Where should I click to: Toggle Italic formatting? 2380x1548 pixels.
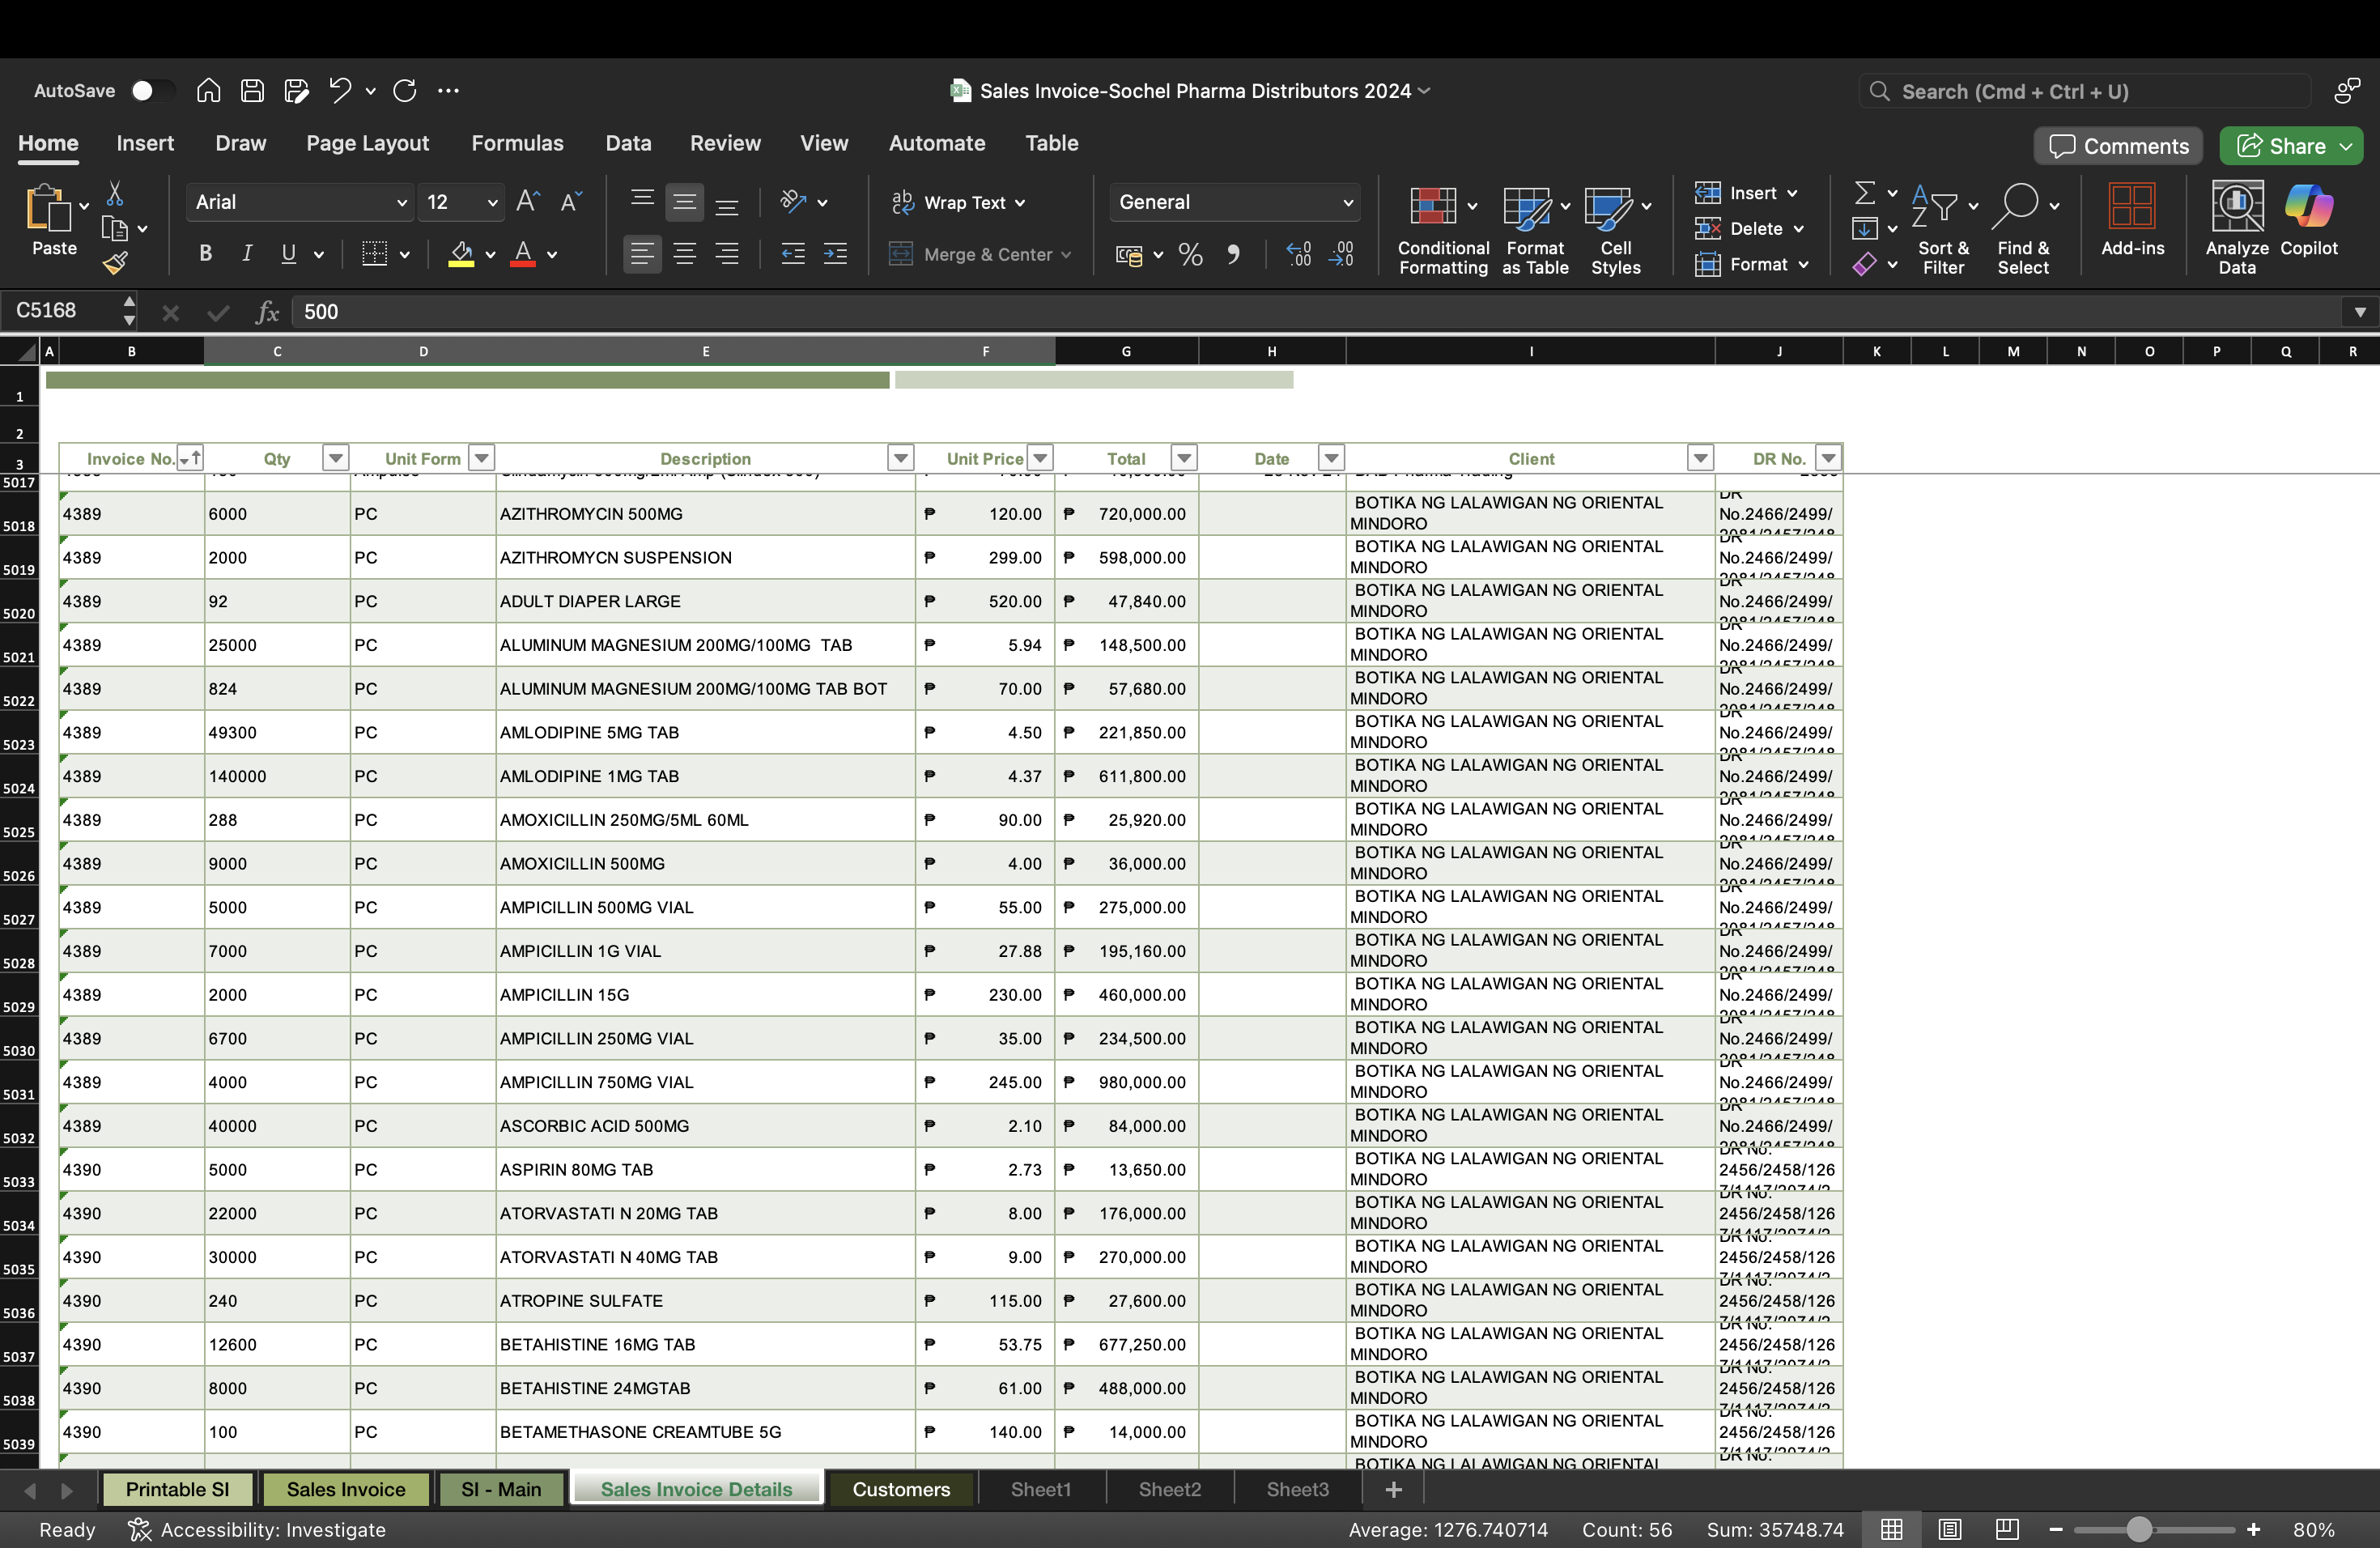tap(247, 254)
